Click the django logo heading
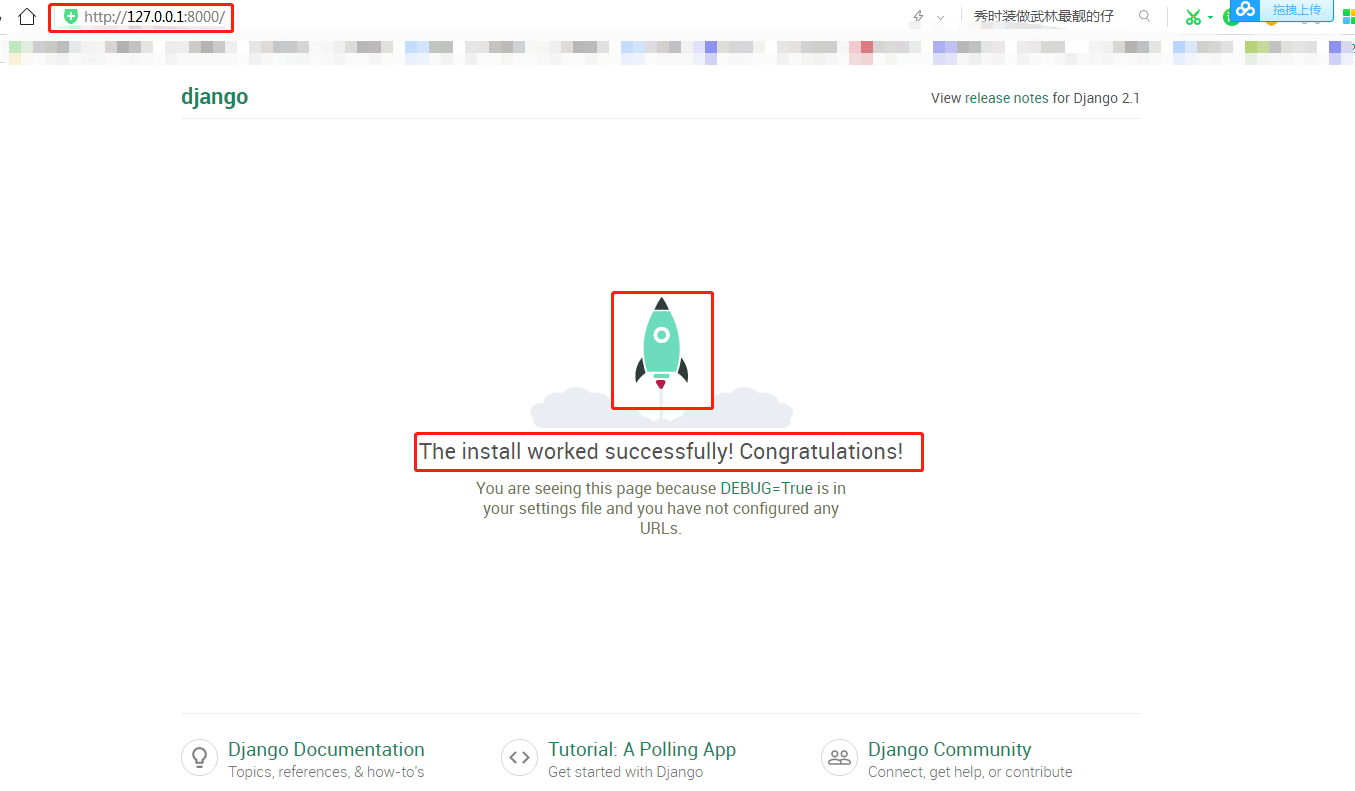The image size is (1355, 791). tap(214, 97)
